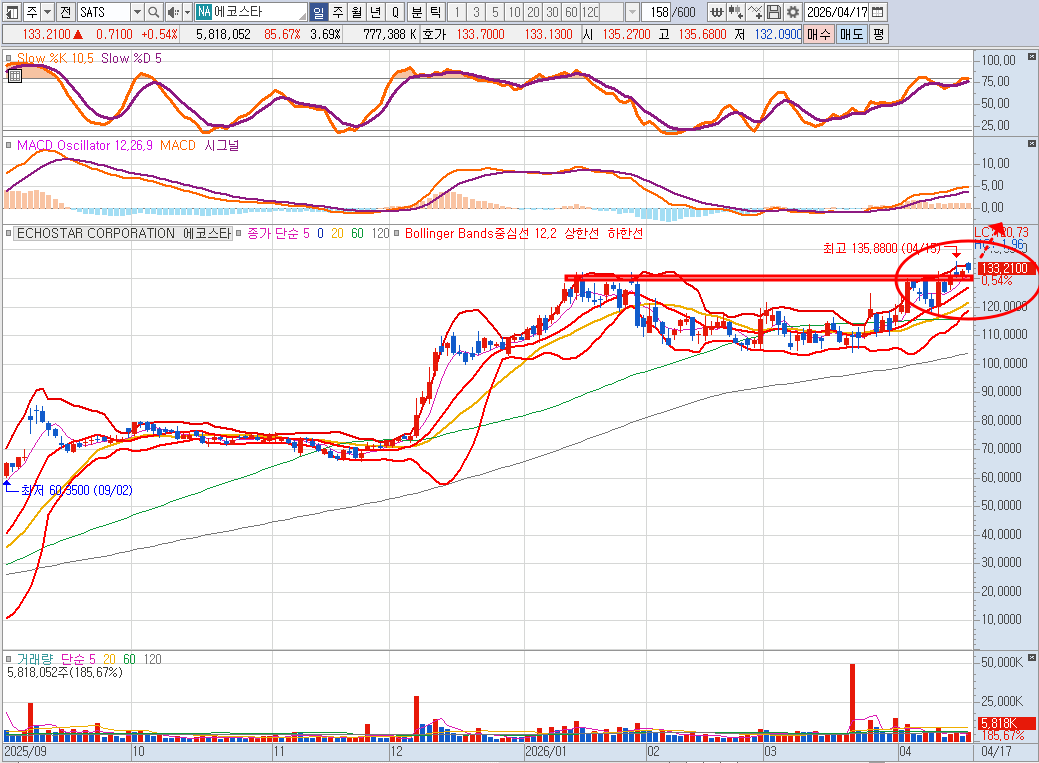Select the tick (틱) chart tab
The height and width of the screenshot is (763, 1039).
point(435,12)
